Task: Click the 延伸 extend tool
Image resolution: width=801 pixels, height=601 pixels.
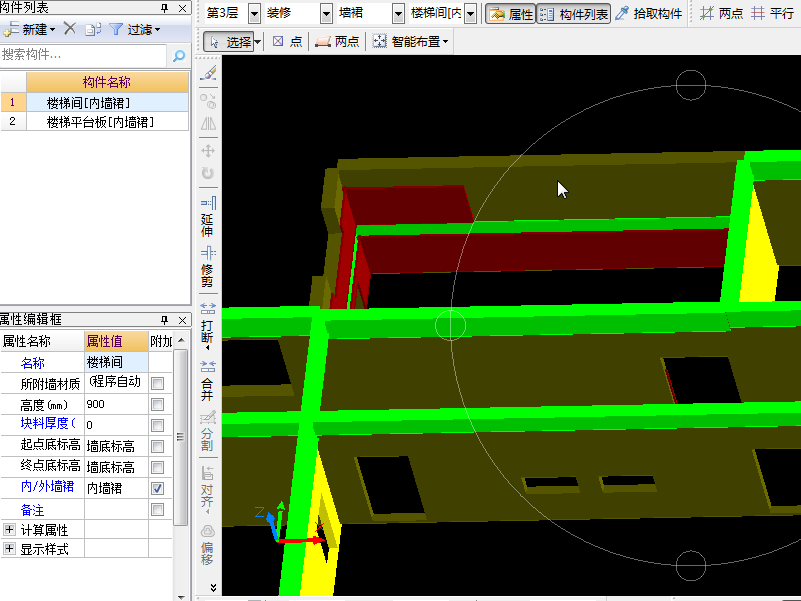Action: [208, 217]
